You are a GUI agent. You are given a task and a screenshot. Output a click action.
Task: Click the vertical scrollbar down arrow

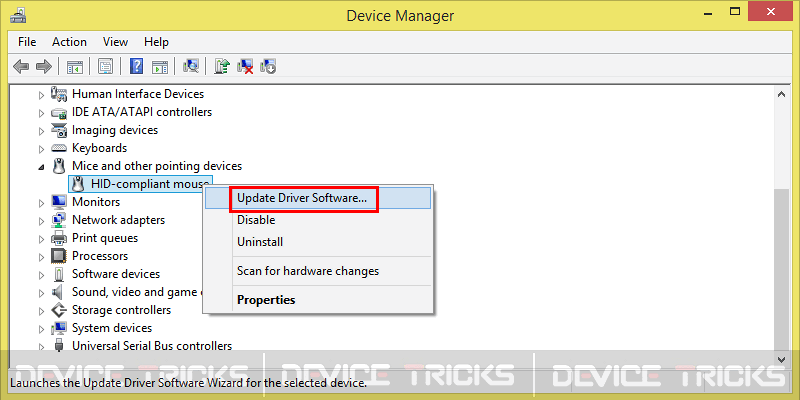(x=781, y=357)
